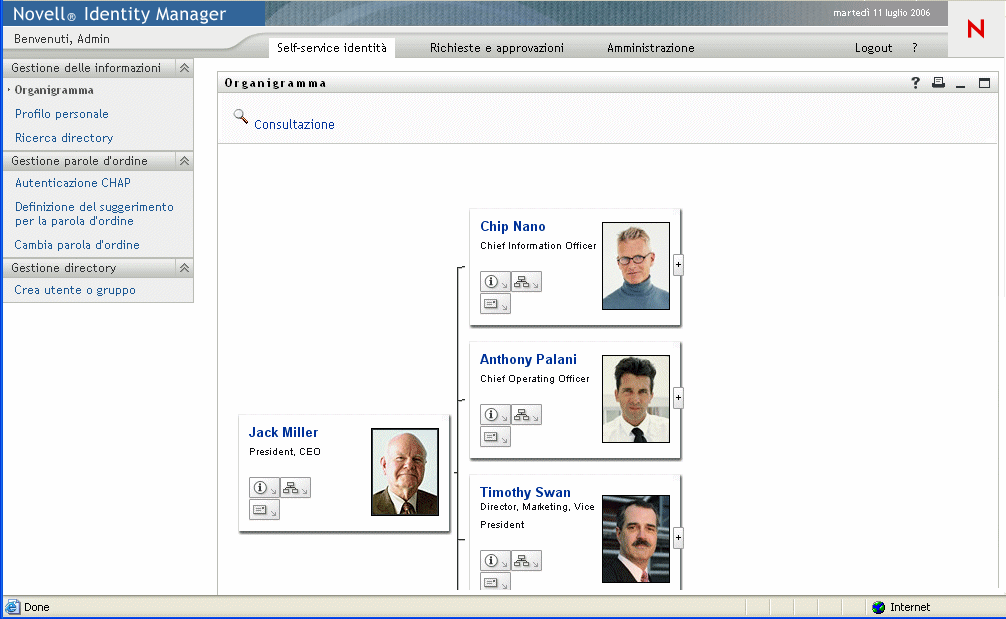1006x619 pixels.
Task: Click the date martedì 11 luglio 2006
Action: (882, 13)
